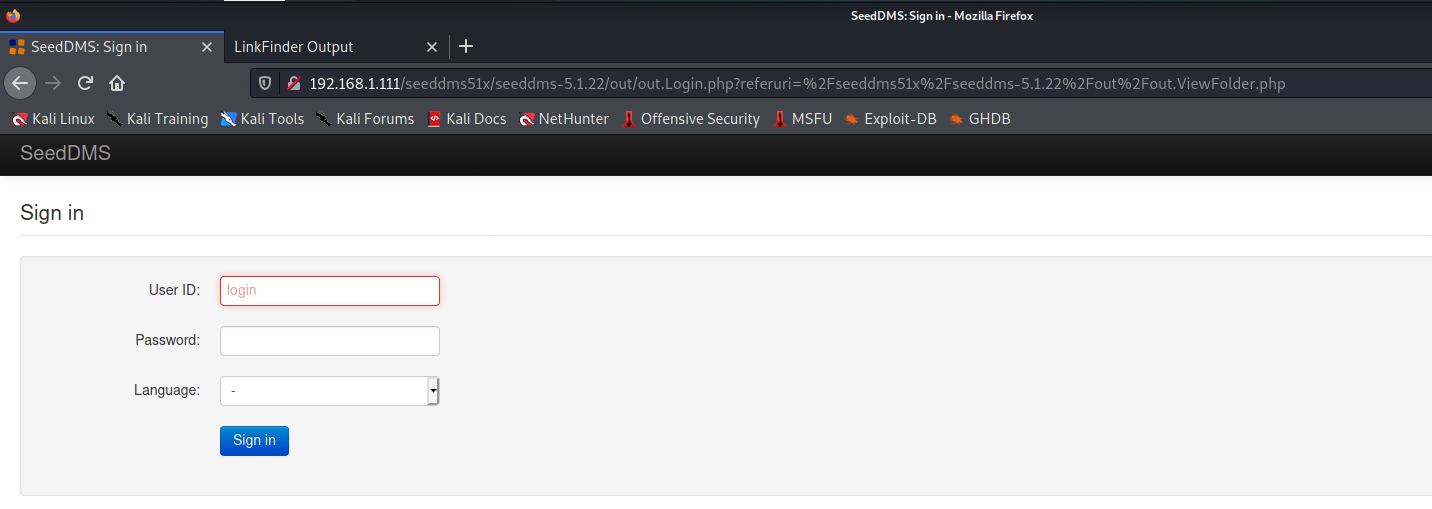
Task: Close the SeedDMS: Sign in tab
Action: [x=207, y=47]
